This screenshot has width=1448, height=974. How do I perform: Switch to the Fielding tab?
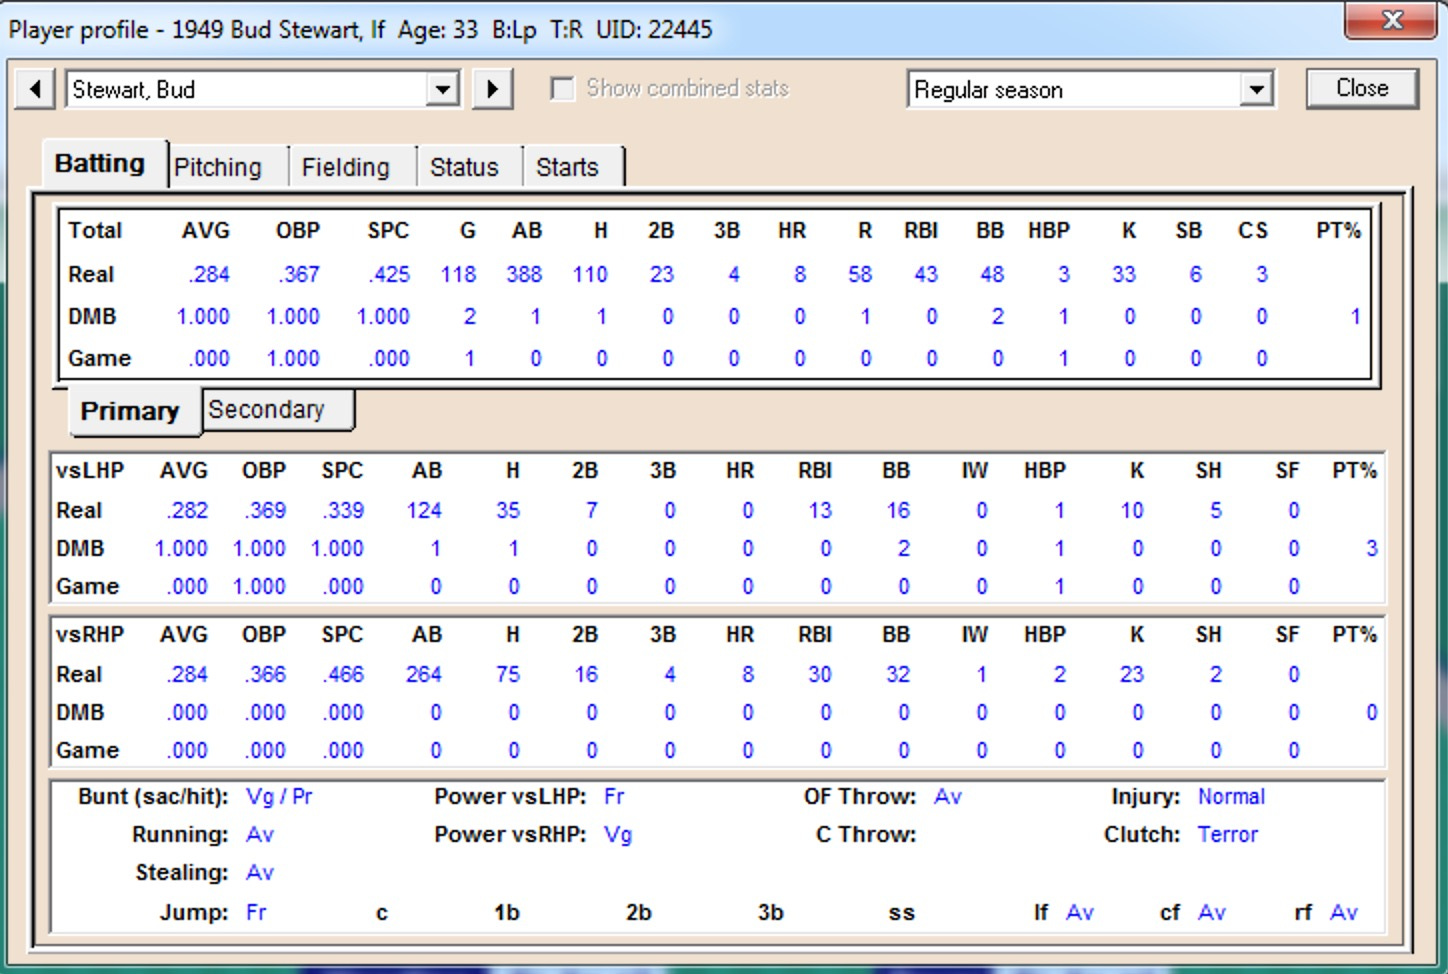point(346,167)
